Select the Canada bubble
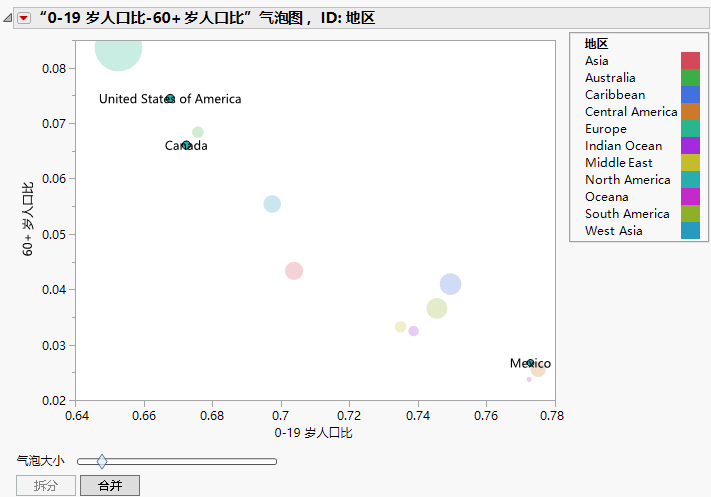Screen dimensions: 711x497 (x=186, y=146)
